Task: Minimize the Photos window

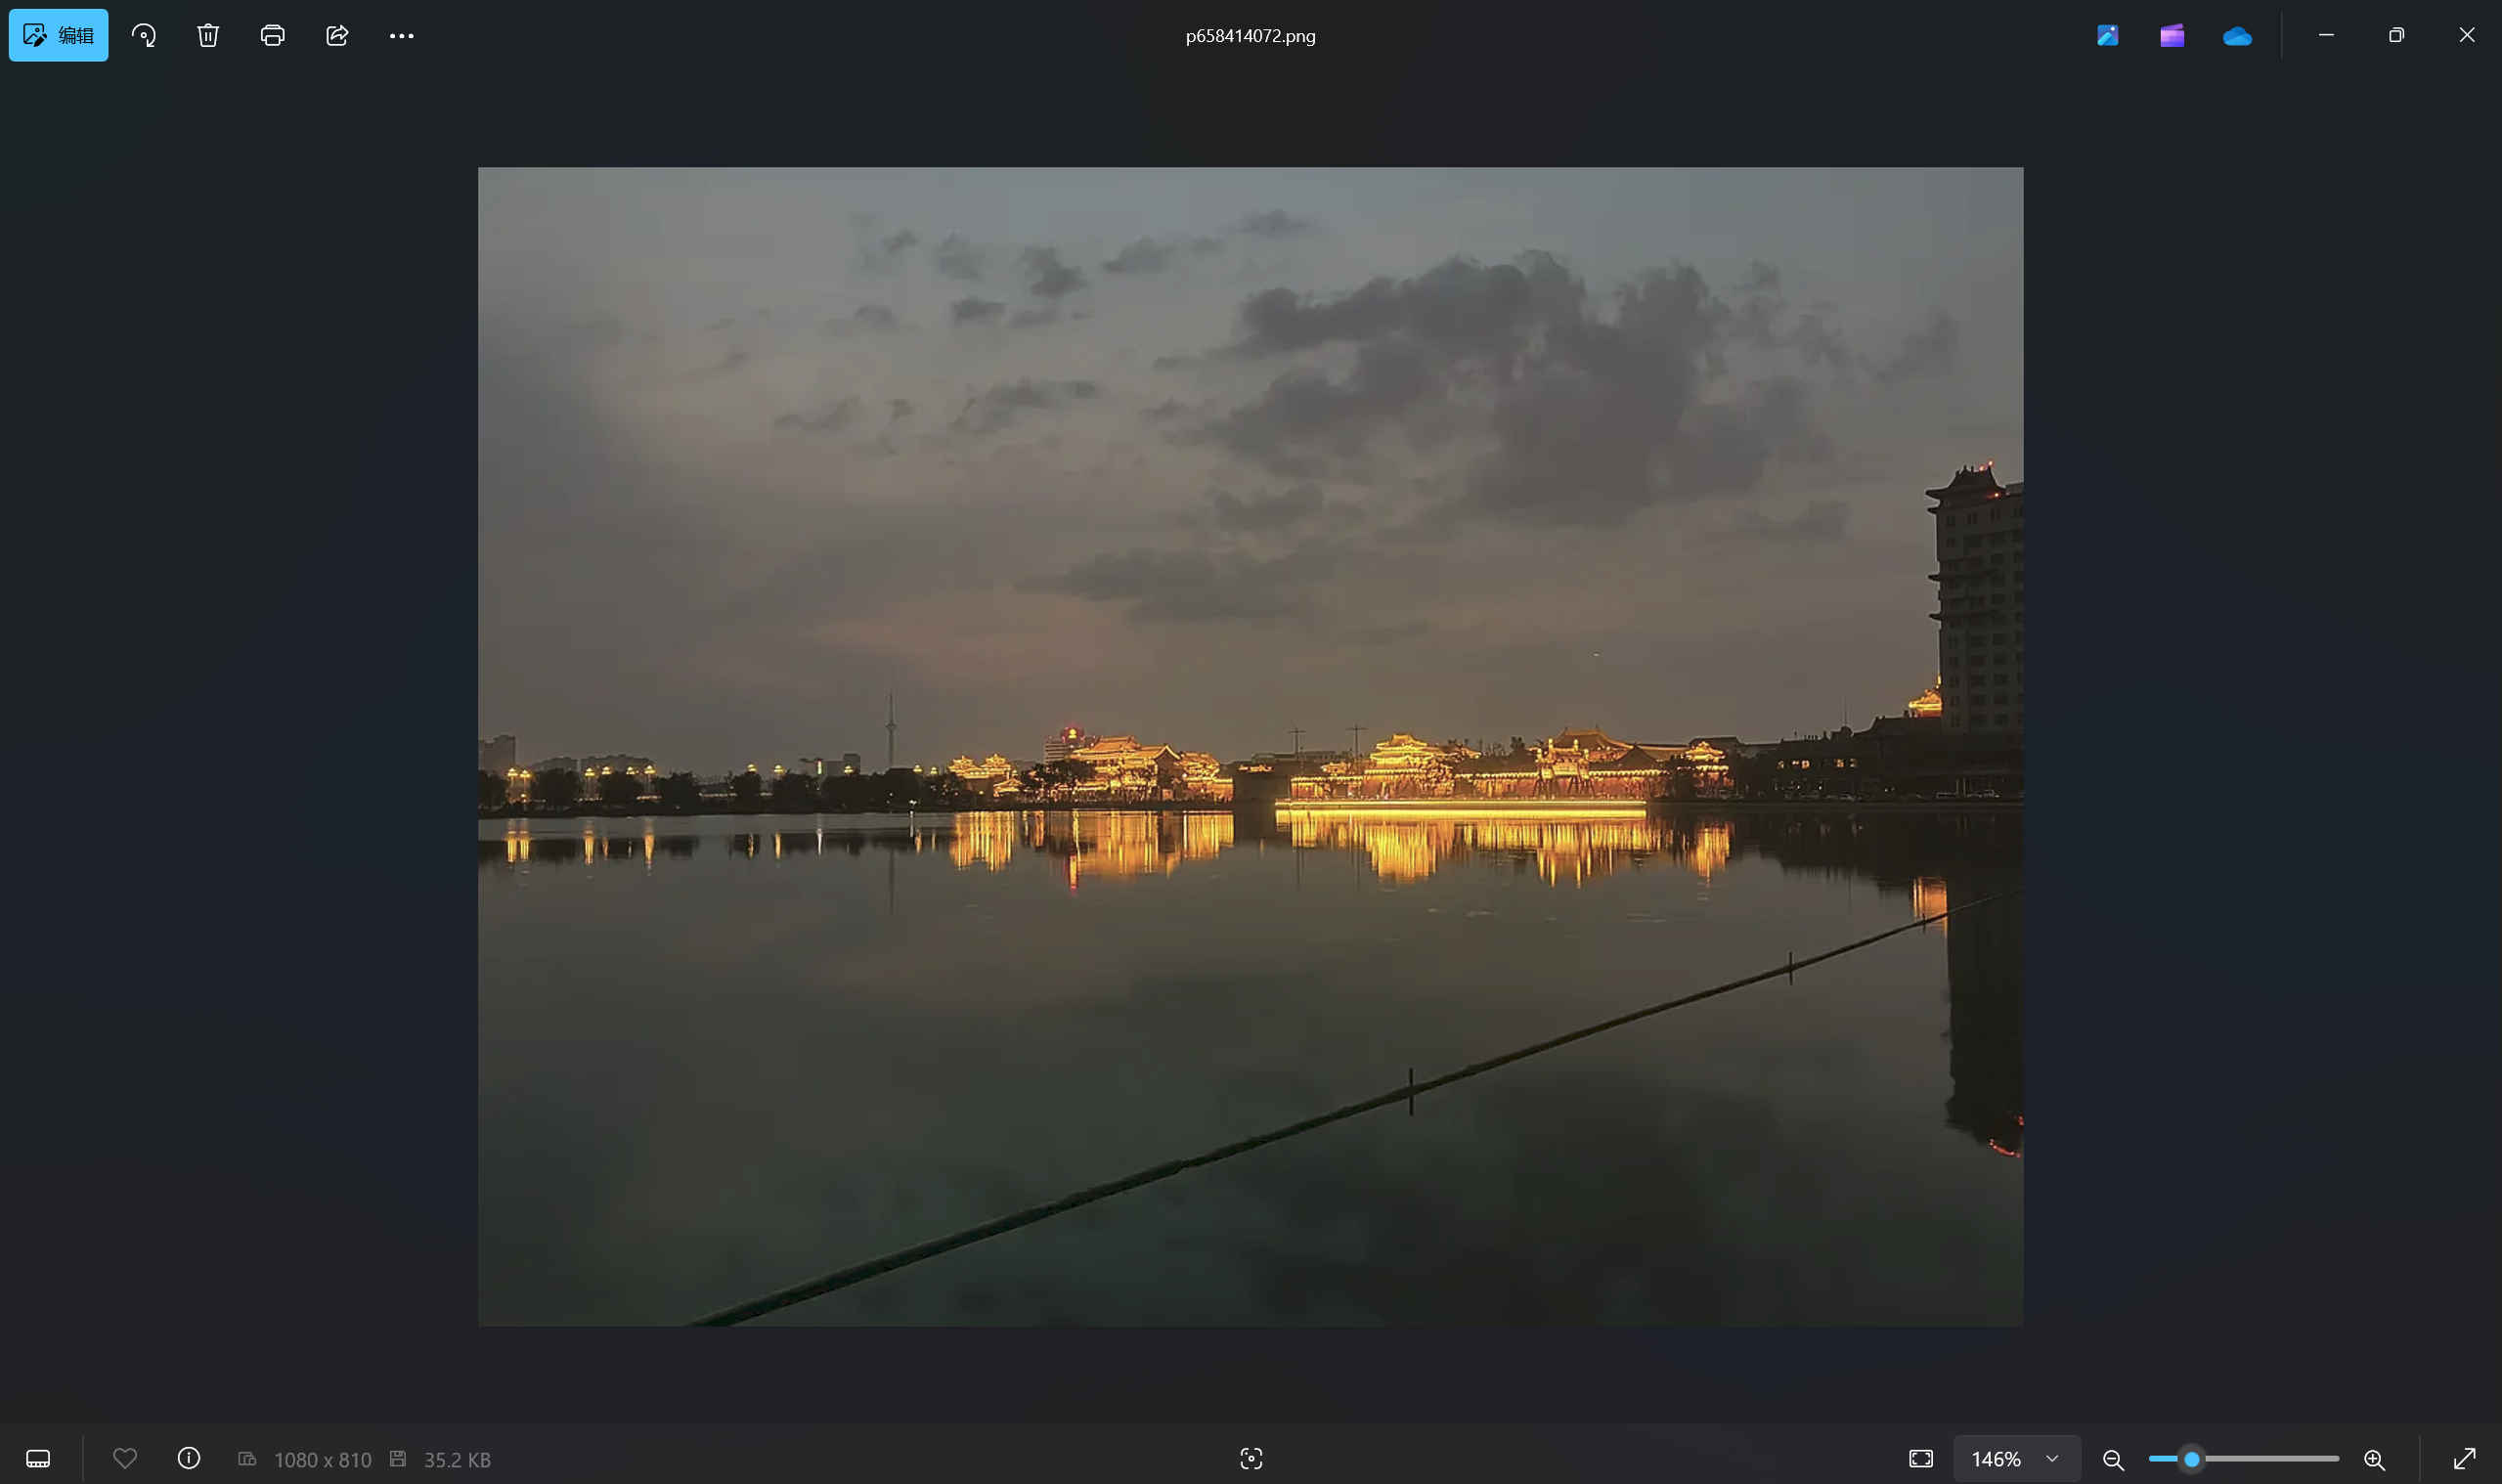Action: tap(2326, 35)
